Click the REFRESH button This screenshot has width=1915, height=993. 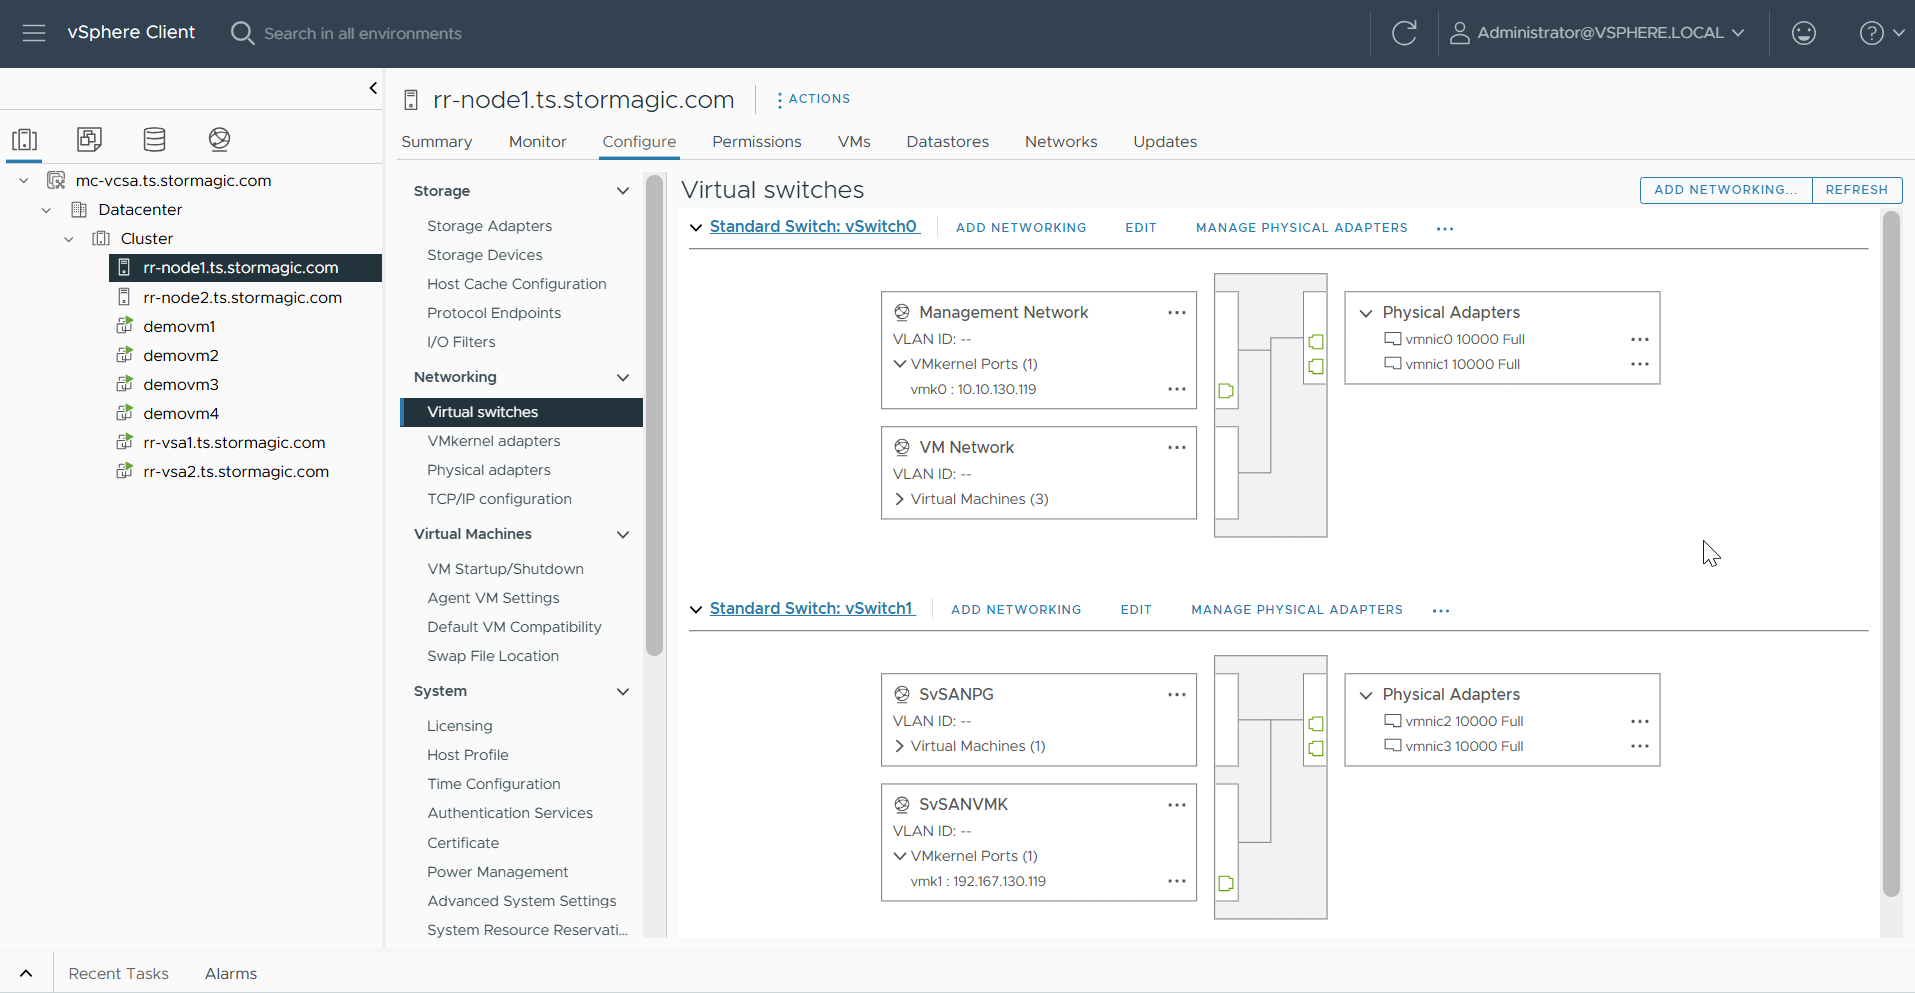(x=1857, y=190)
